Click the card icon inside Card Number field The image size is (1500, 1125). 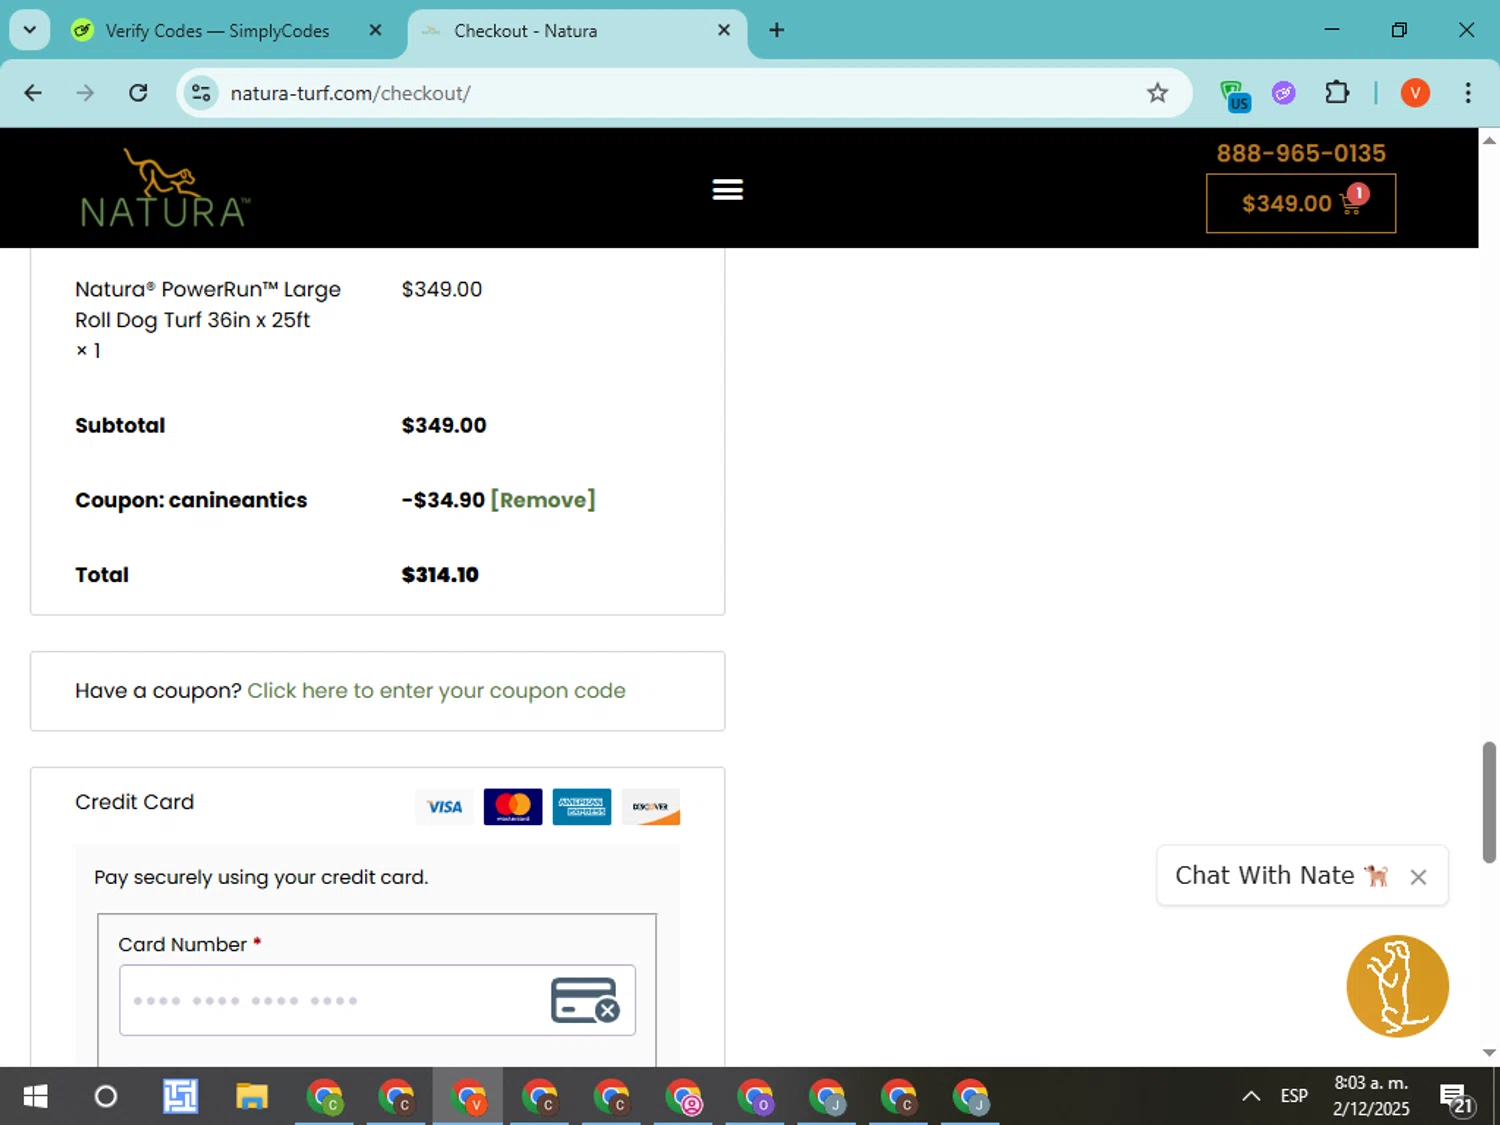[x=585, y=1000]
